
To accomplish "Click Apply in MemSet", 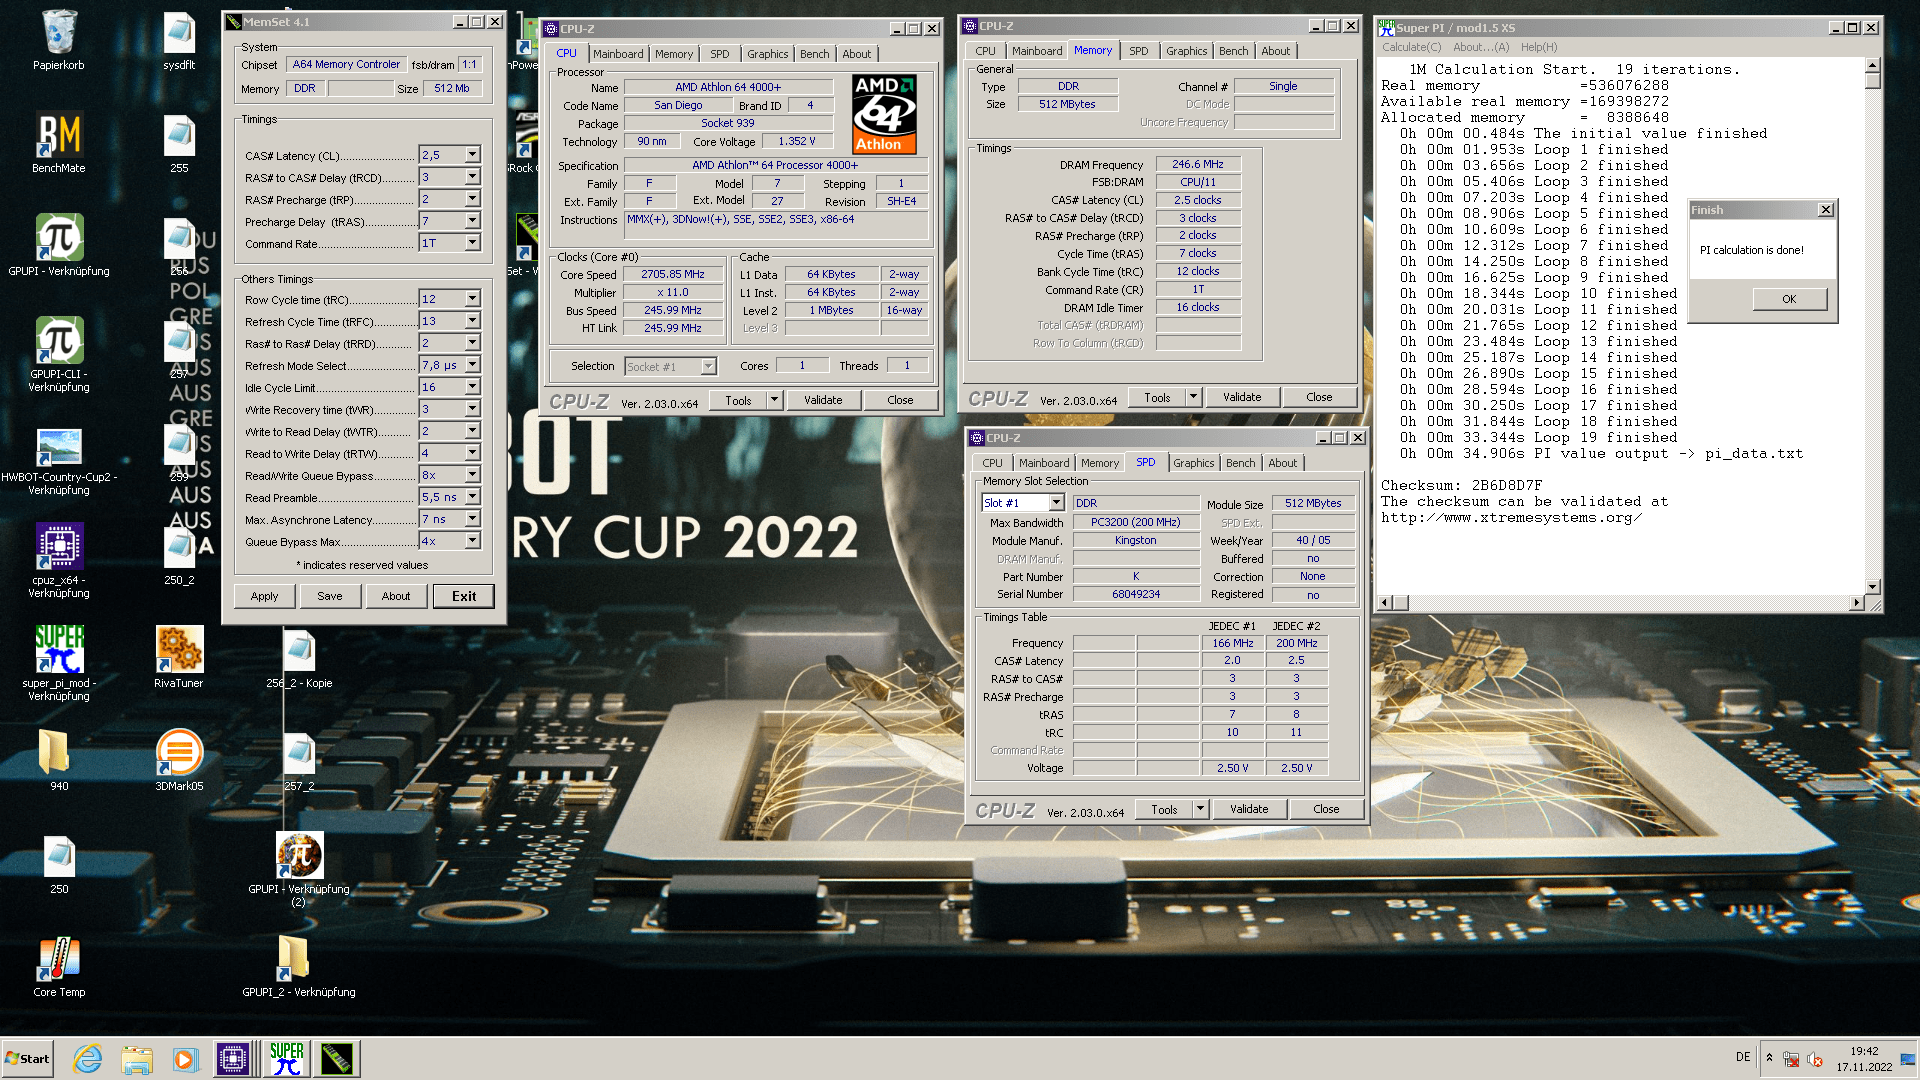I will tap(265, 596).
